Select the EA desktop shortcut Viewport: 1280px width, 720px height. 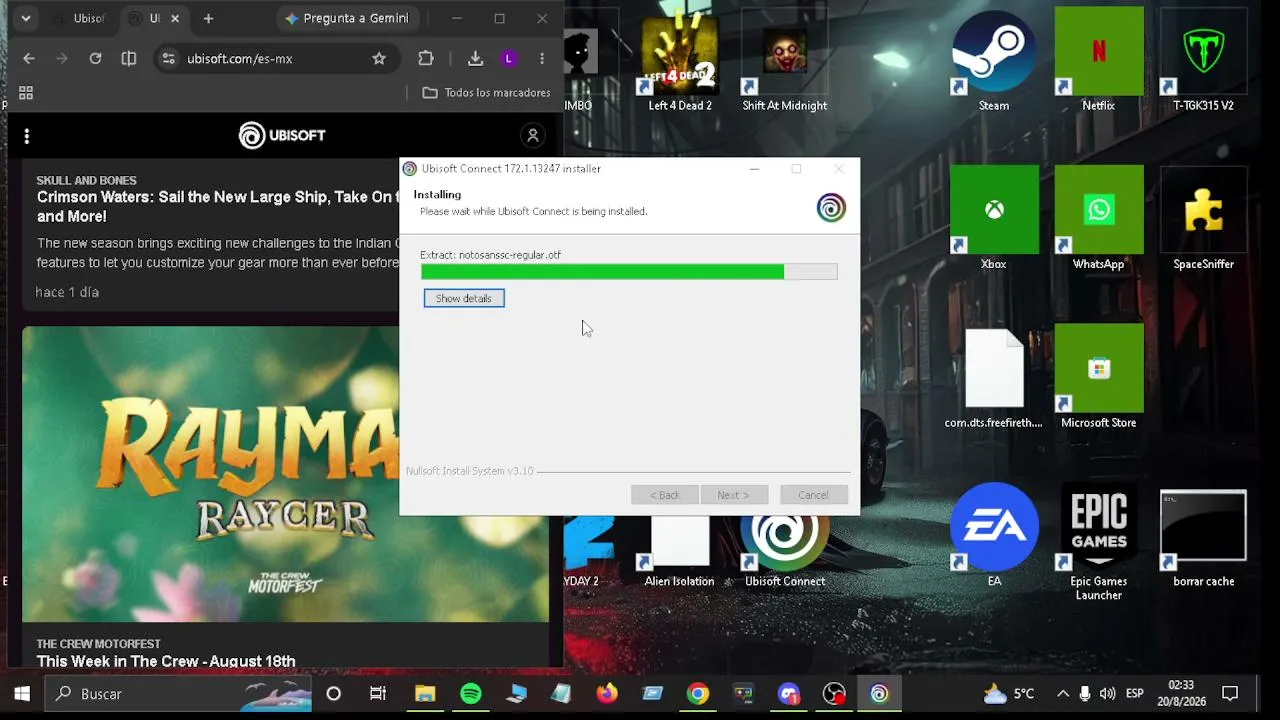pos(994,535)
